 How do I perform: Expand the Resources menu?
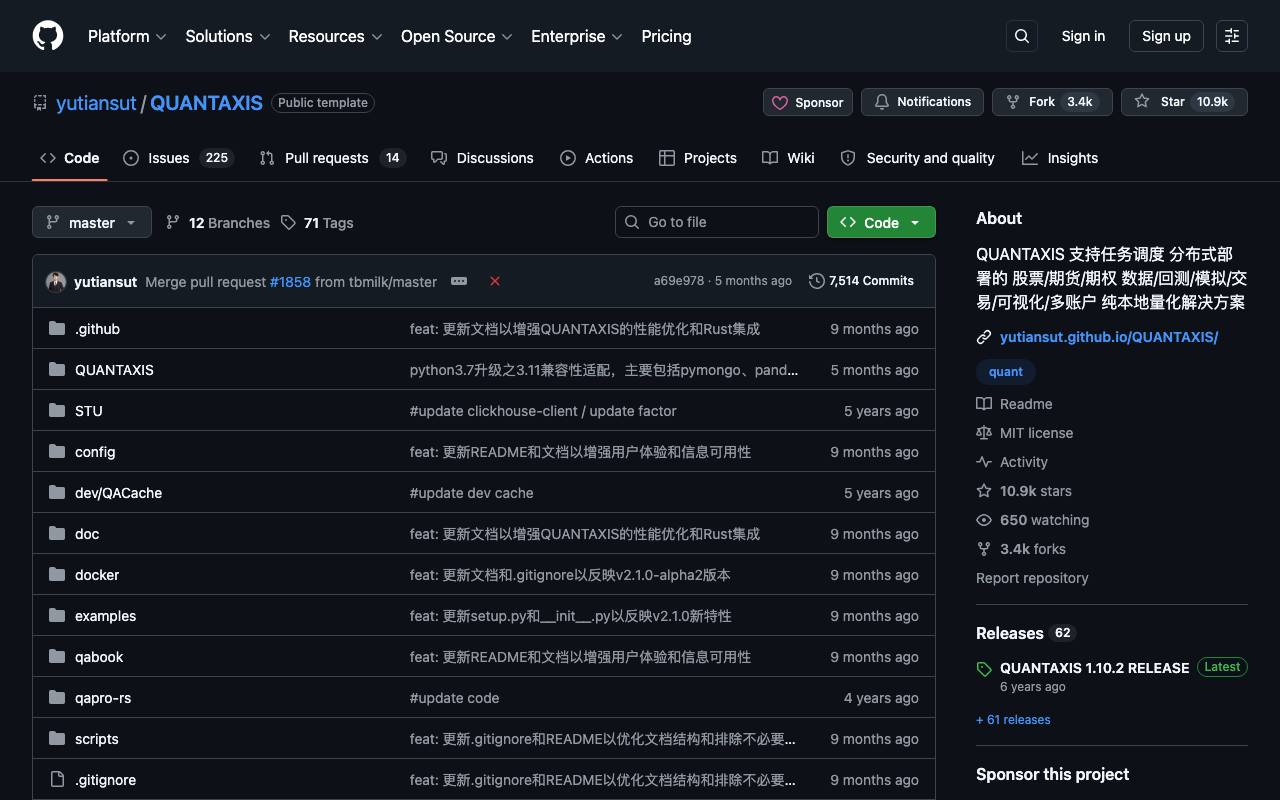[335, 36]
